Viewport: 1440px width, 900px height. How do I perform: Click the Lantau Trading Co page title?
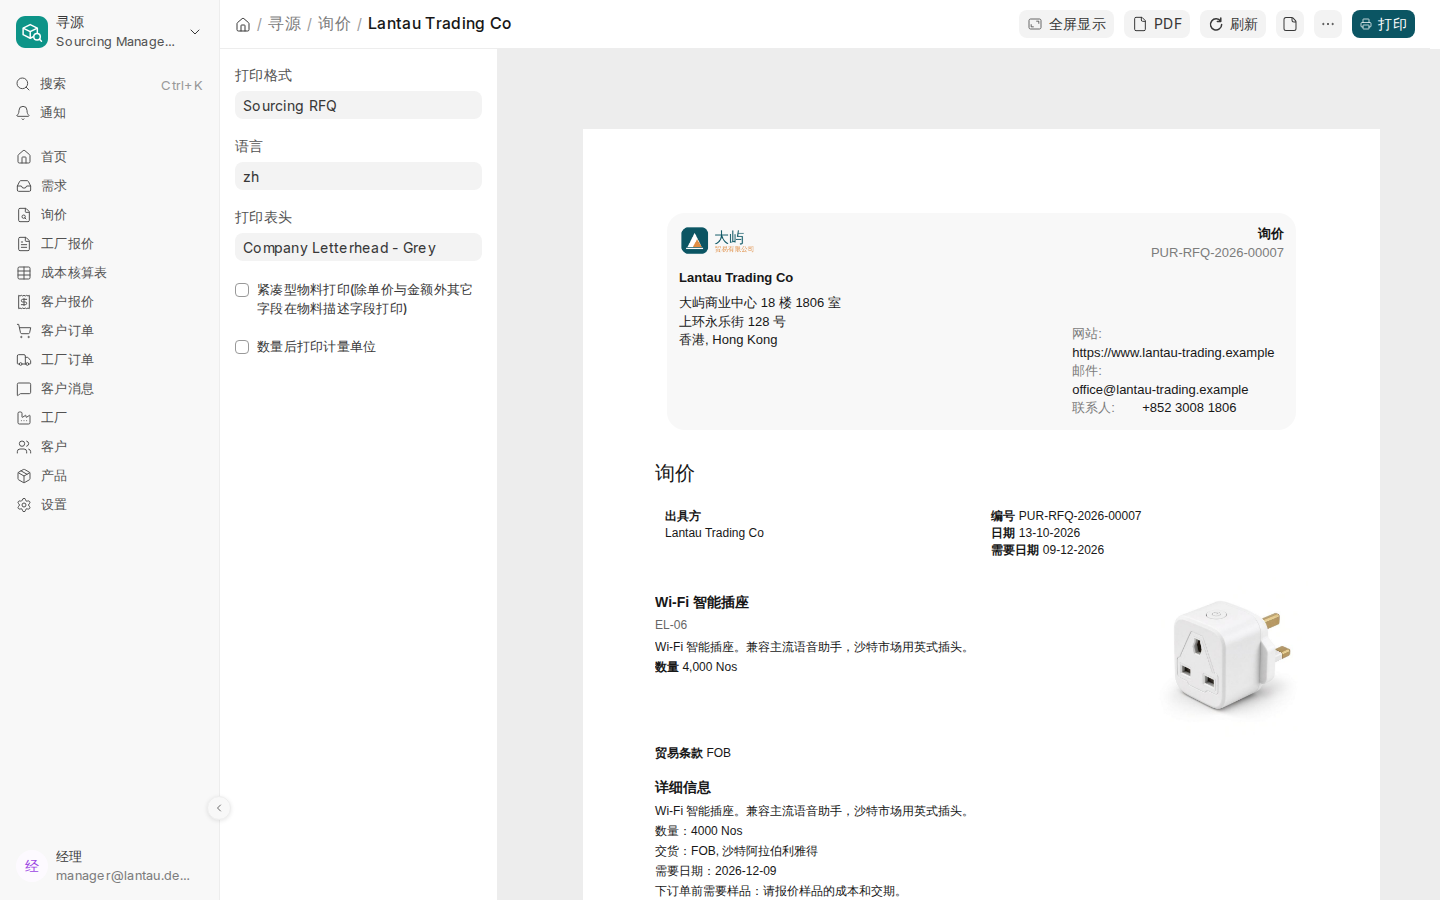(x=439, y=24)
